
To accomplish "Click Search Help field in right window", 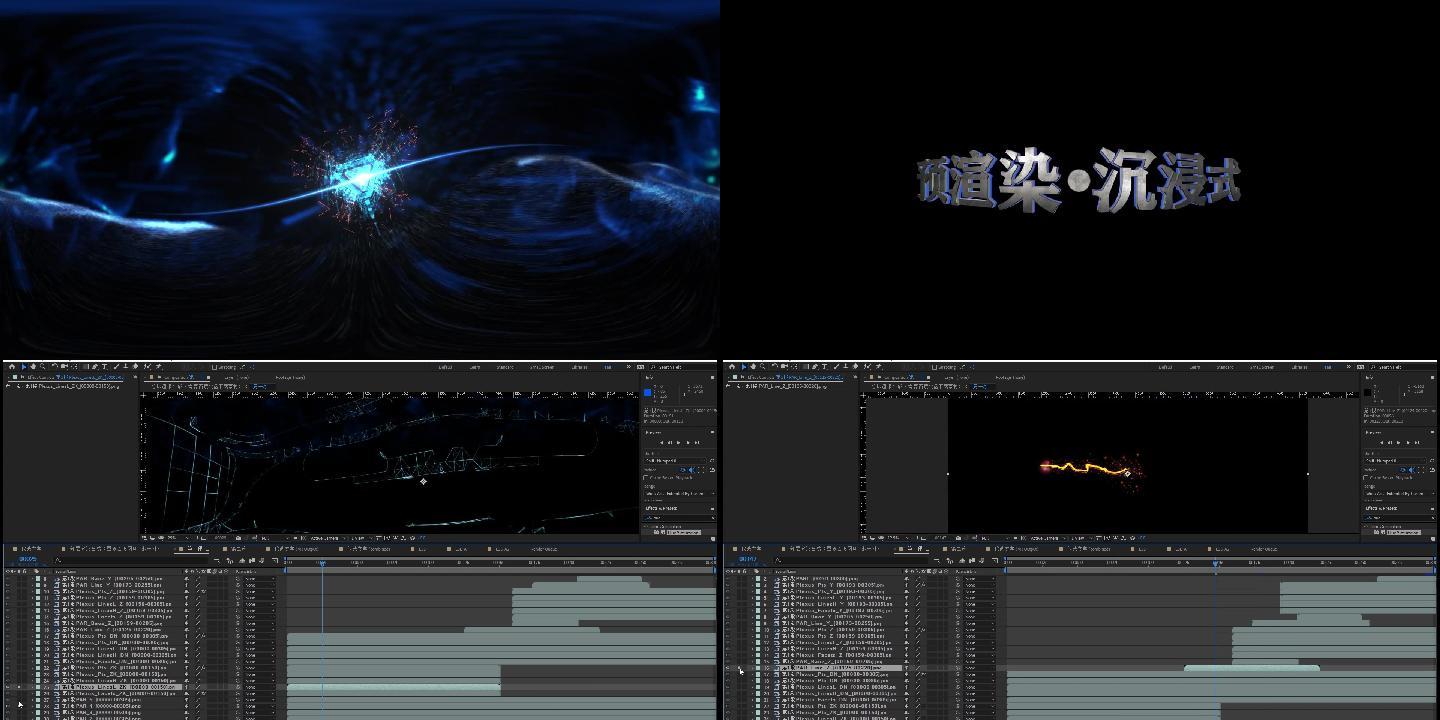I will pyautogui.click(x=1404, y=367).
